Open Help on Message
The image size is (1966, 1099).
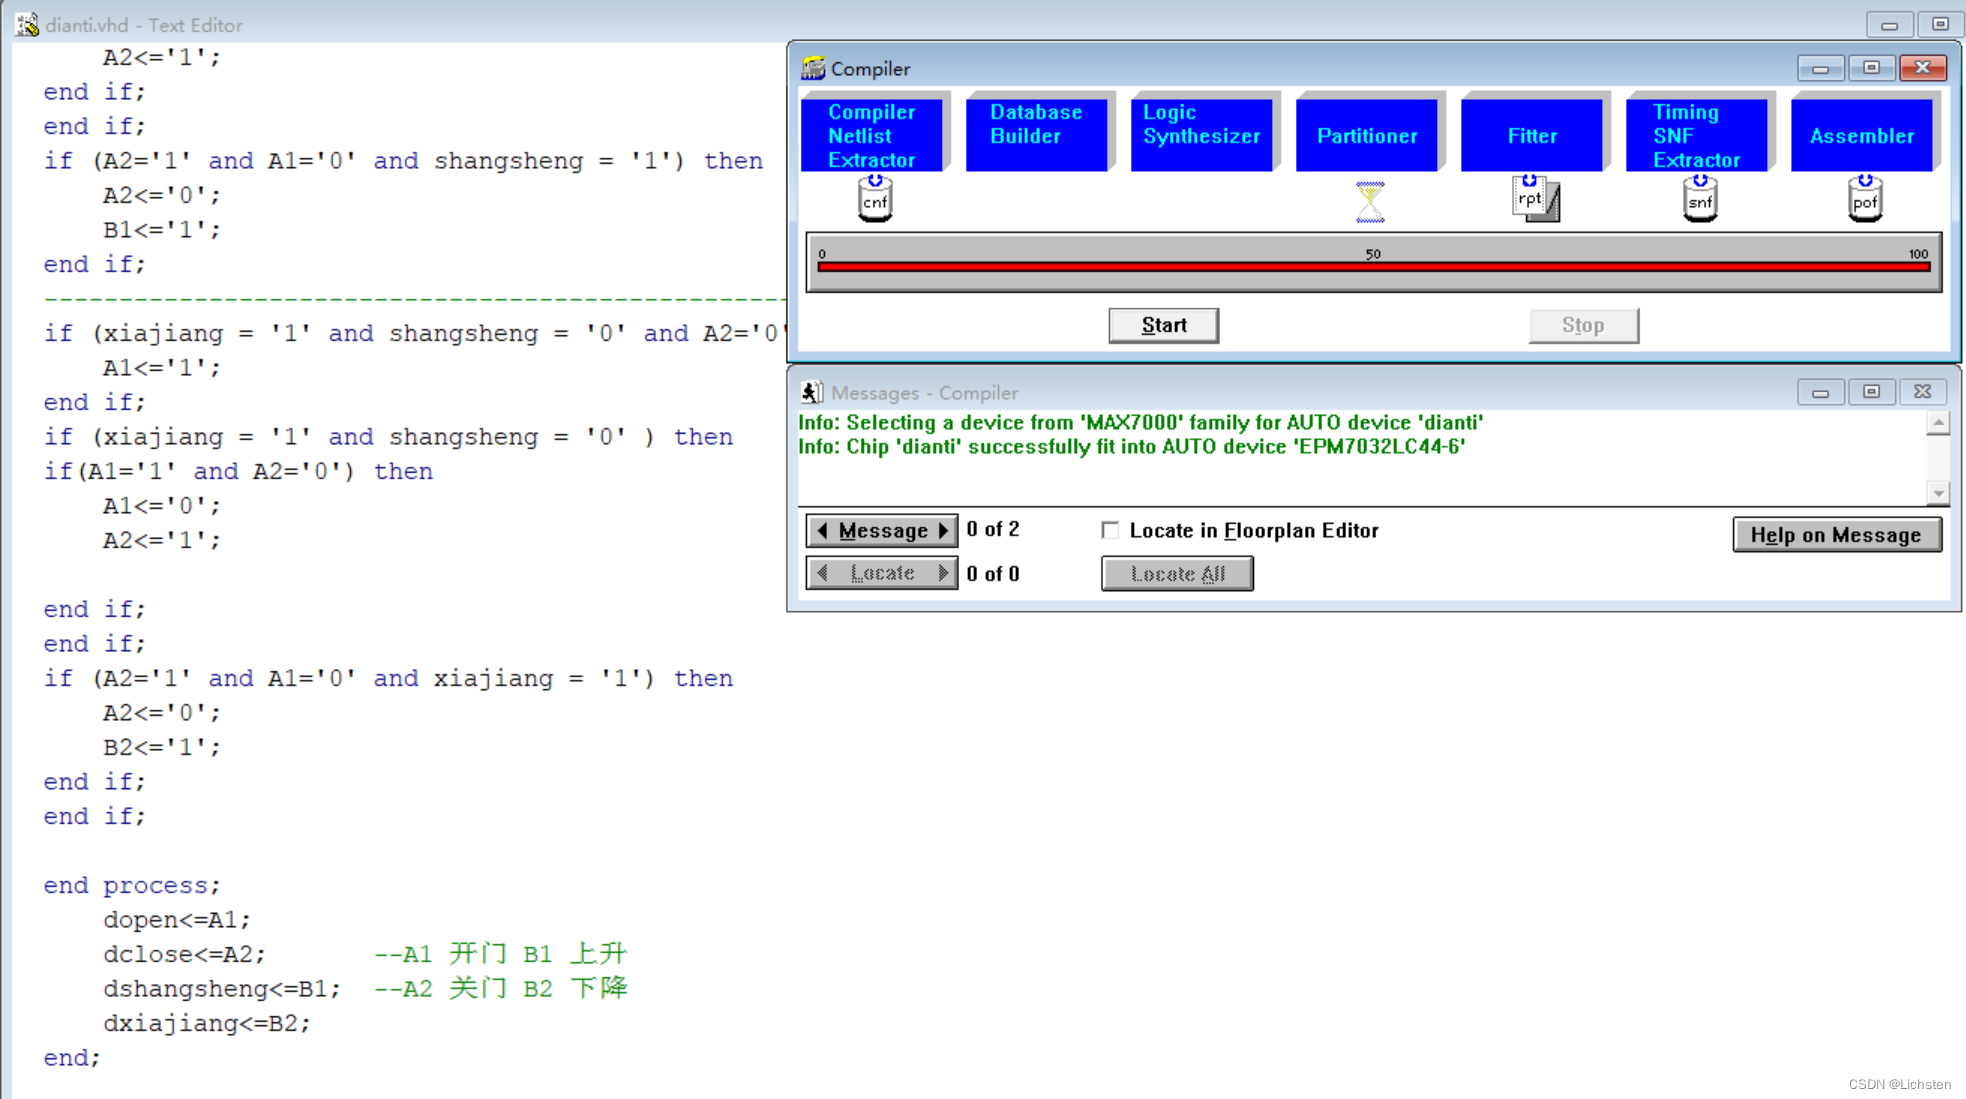coord(1836,535)
